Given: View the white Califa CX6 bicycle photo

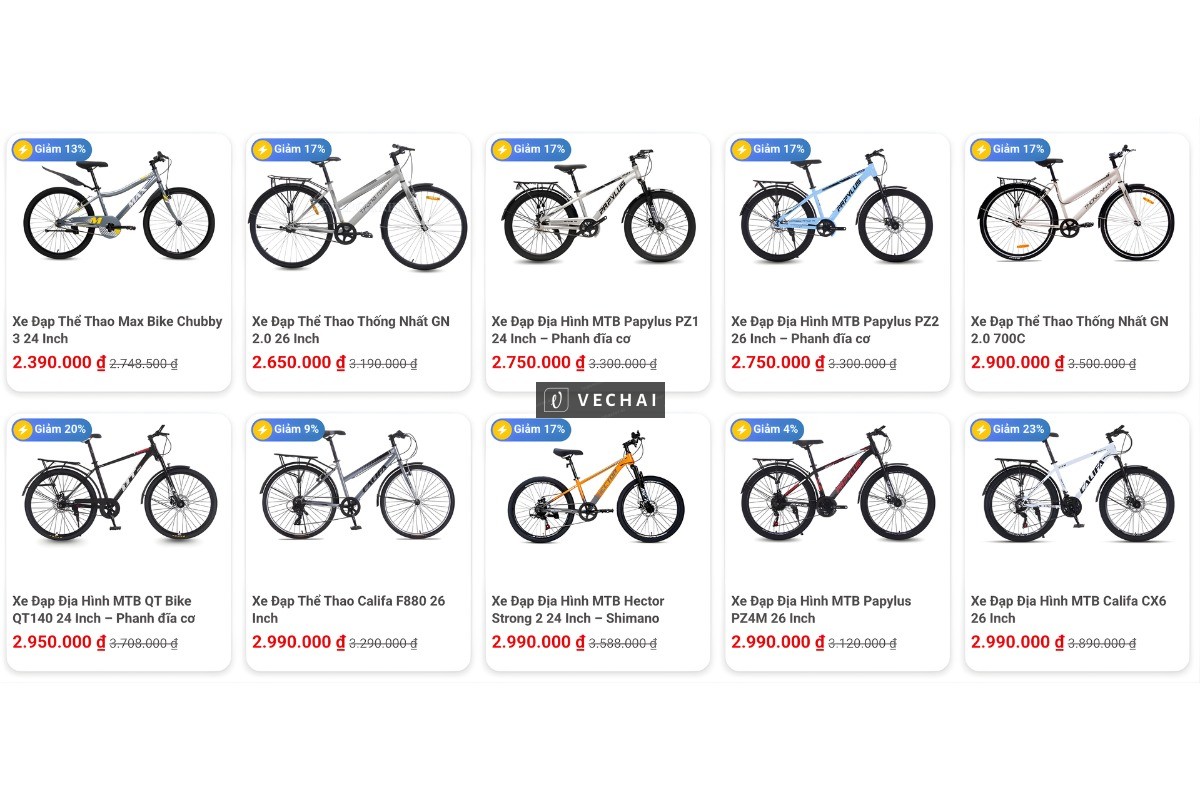Looking at the screenshot, I should pyautogui.click(x=1077, y=490).
